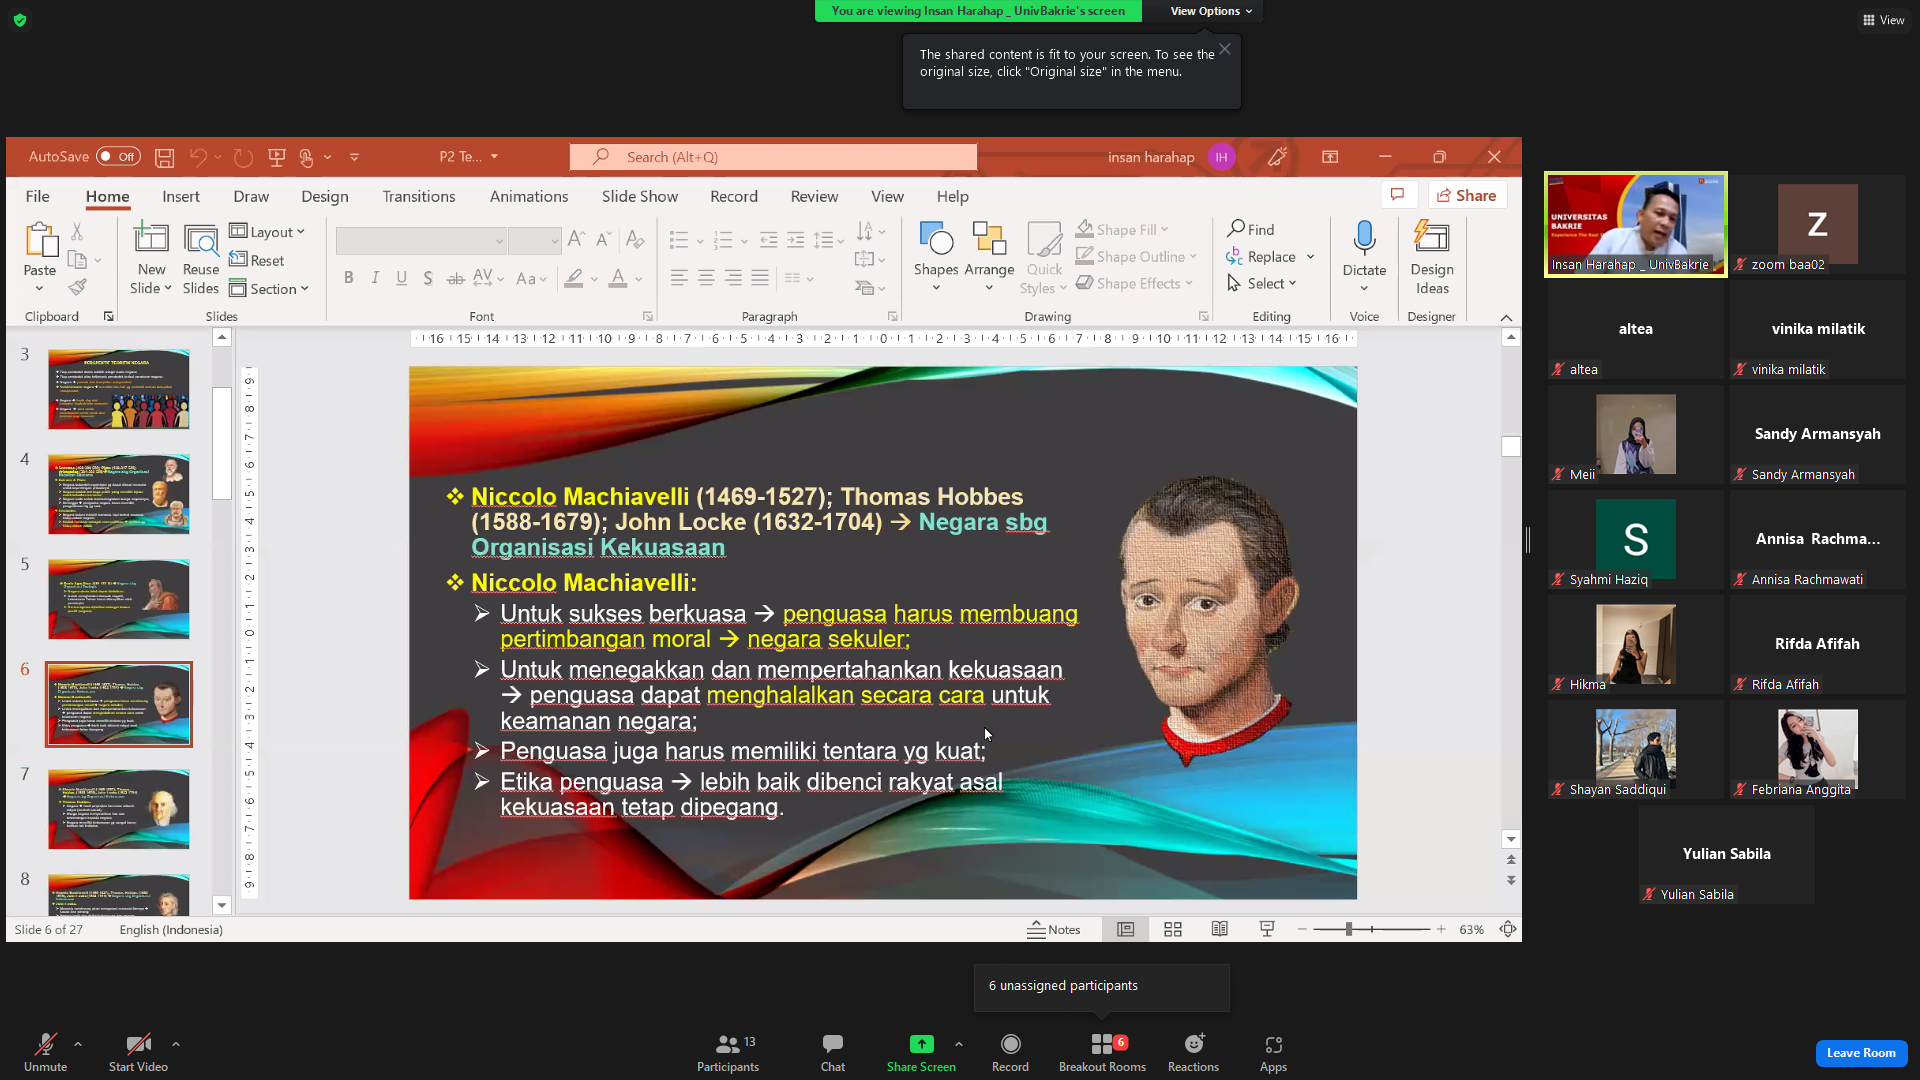Image resolution: width=1920 pixels, height=1080 pixels.
Task: Collapse the PowerPoint ribbon
Action: [1506, 317]
